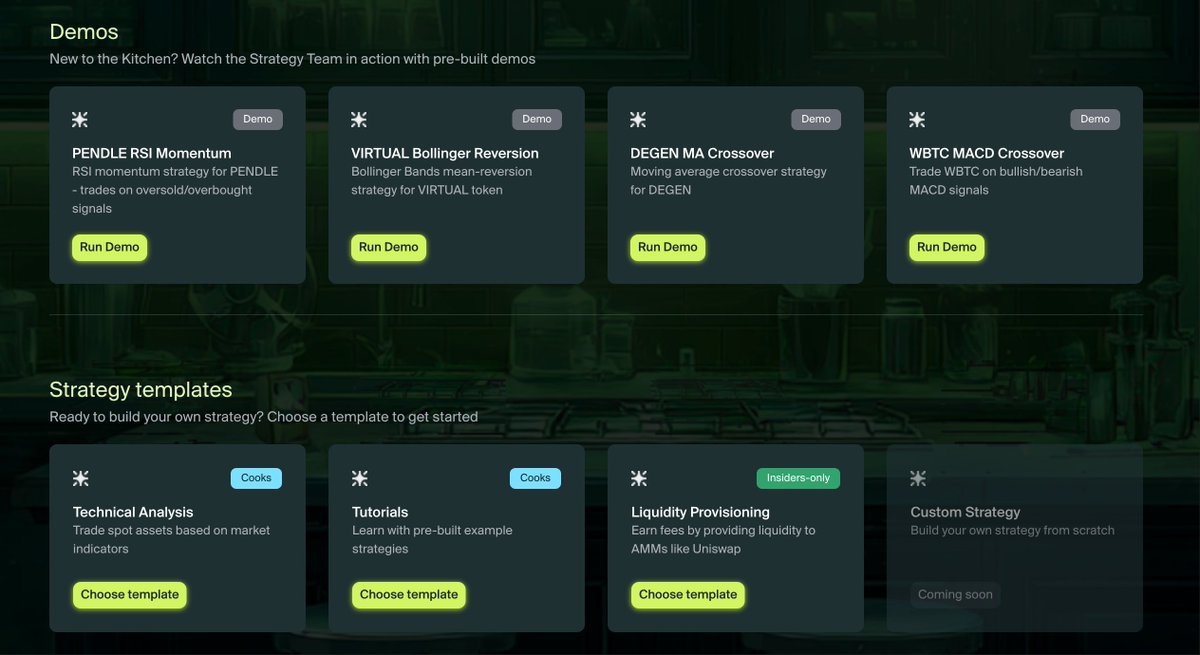Image resolution: width=1200 pixels, height=655 pixels.
Task: Click the star icon on VIRTUAL Bollinger Reversion card
Action: (x=359, y=120)
